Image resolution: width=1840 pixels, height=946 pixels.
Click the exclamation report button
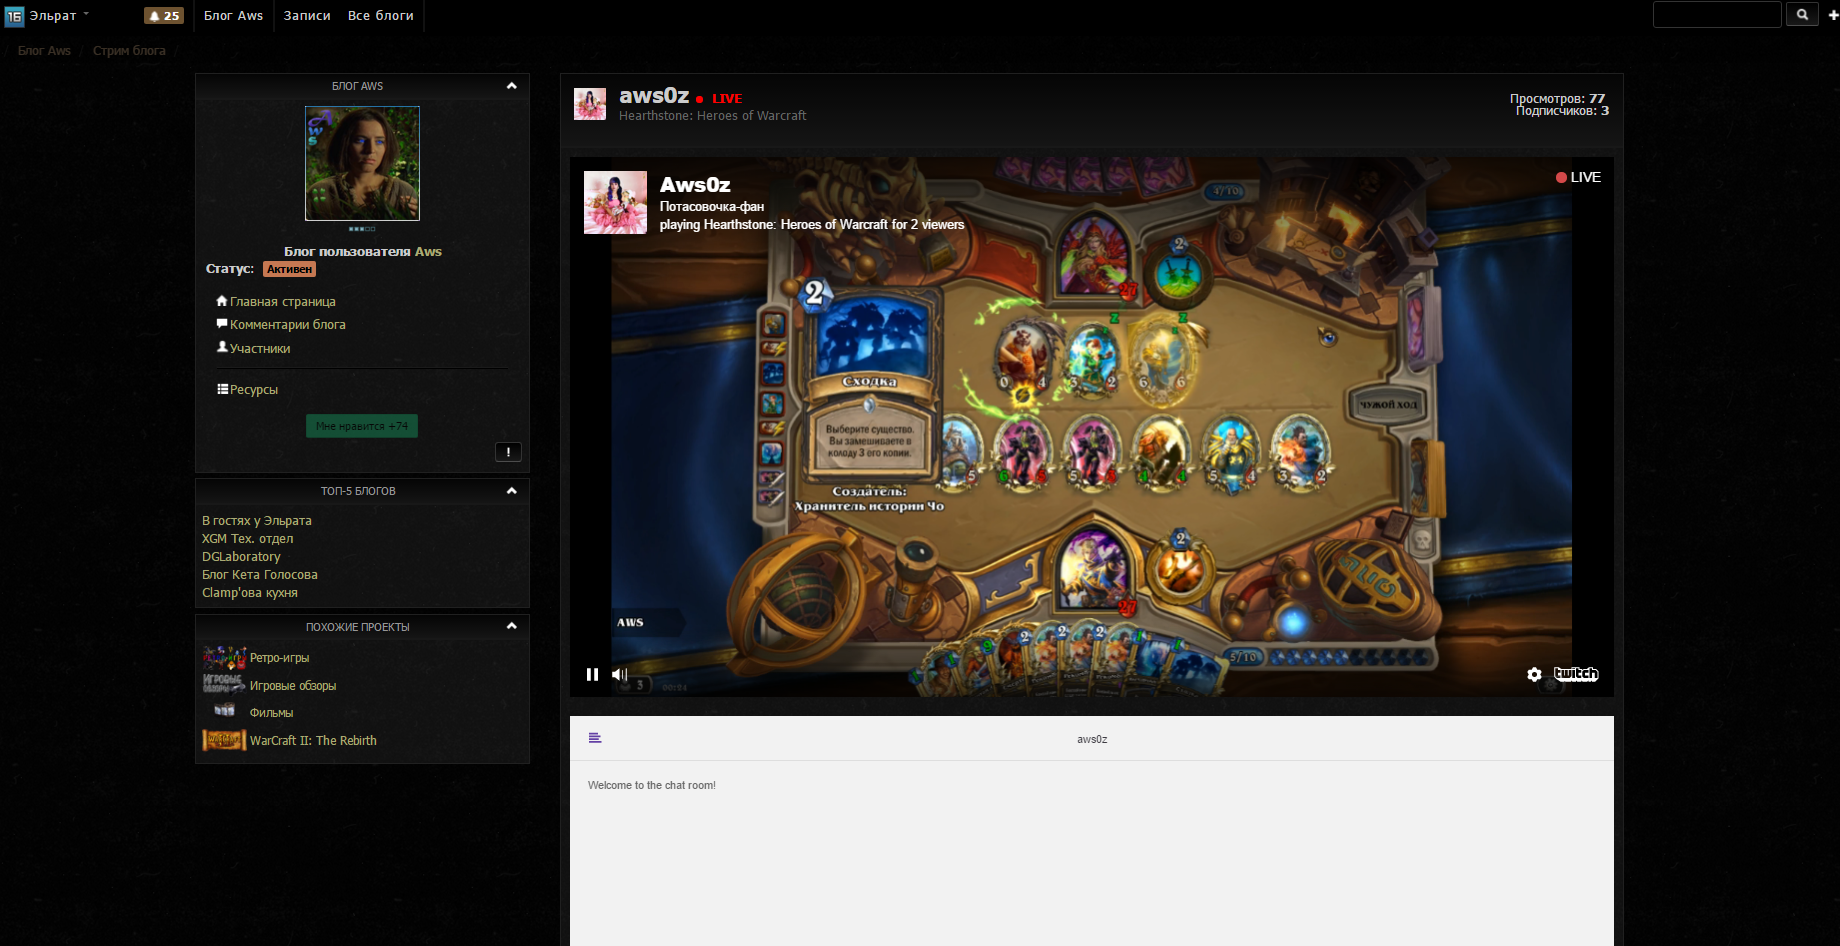[x=508, y=452]
